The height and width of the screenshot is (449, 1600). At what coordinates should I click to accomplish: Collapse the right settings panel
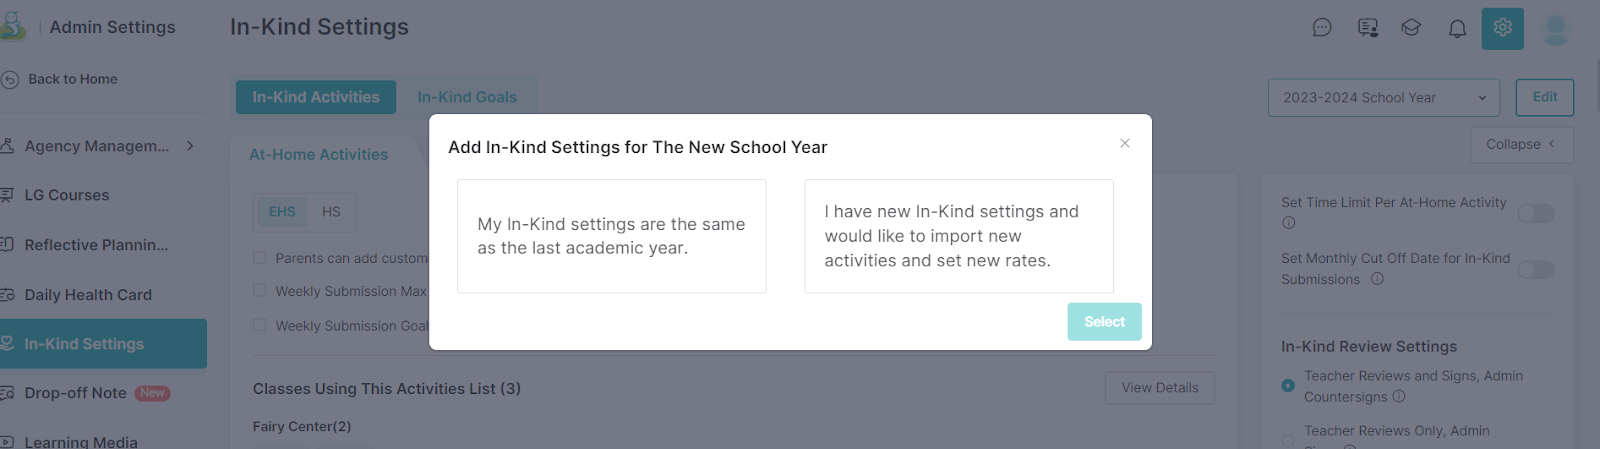(1521, 144)
